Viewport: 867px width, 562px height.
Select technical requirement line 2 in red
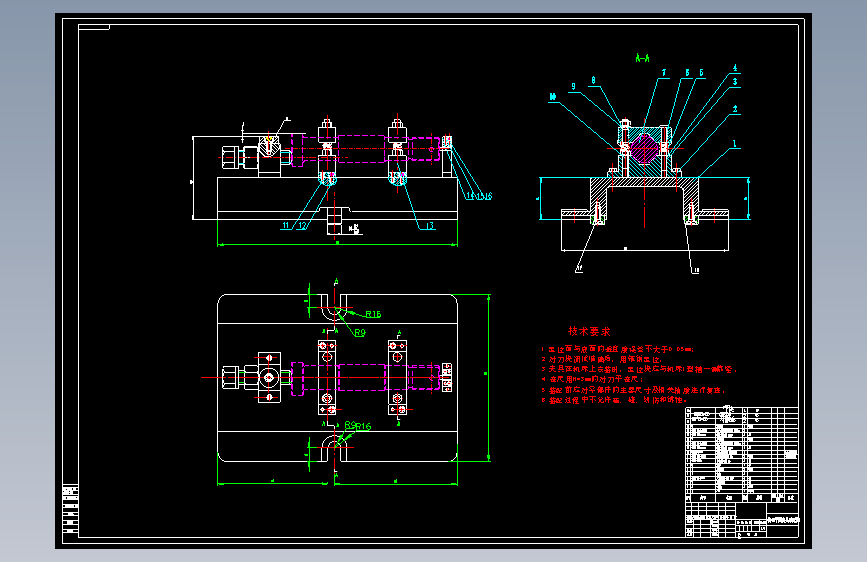pyautogui.click(x=602, y=359)
